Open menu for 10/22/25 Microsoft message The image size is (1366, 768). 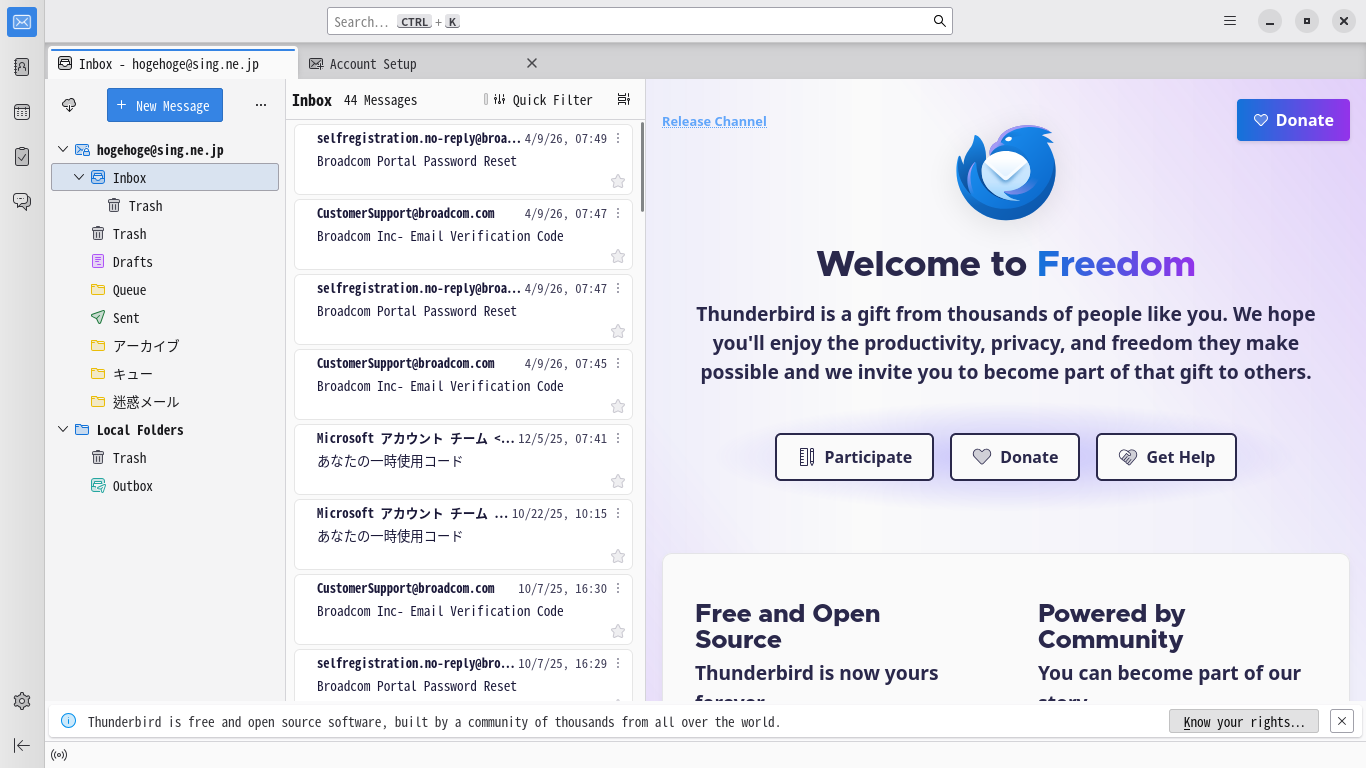point(618,513)
